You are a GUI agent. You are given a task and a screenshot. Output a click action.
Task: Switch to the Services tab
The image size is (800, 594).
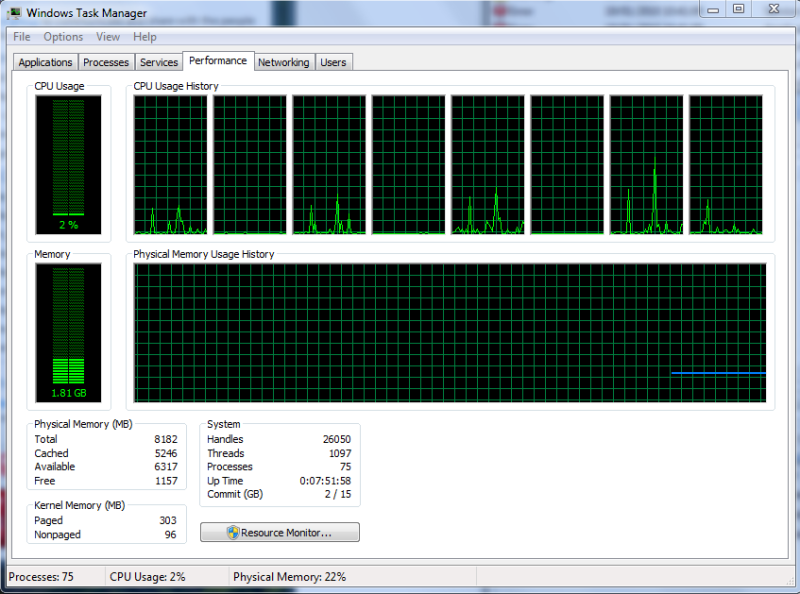click(159, 62)
